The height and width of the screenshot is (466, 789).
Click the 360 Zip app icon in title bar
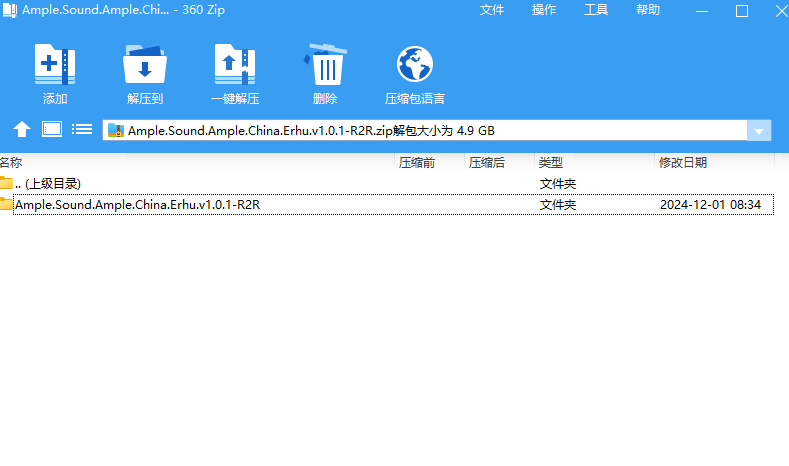pos(9,10)
